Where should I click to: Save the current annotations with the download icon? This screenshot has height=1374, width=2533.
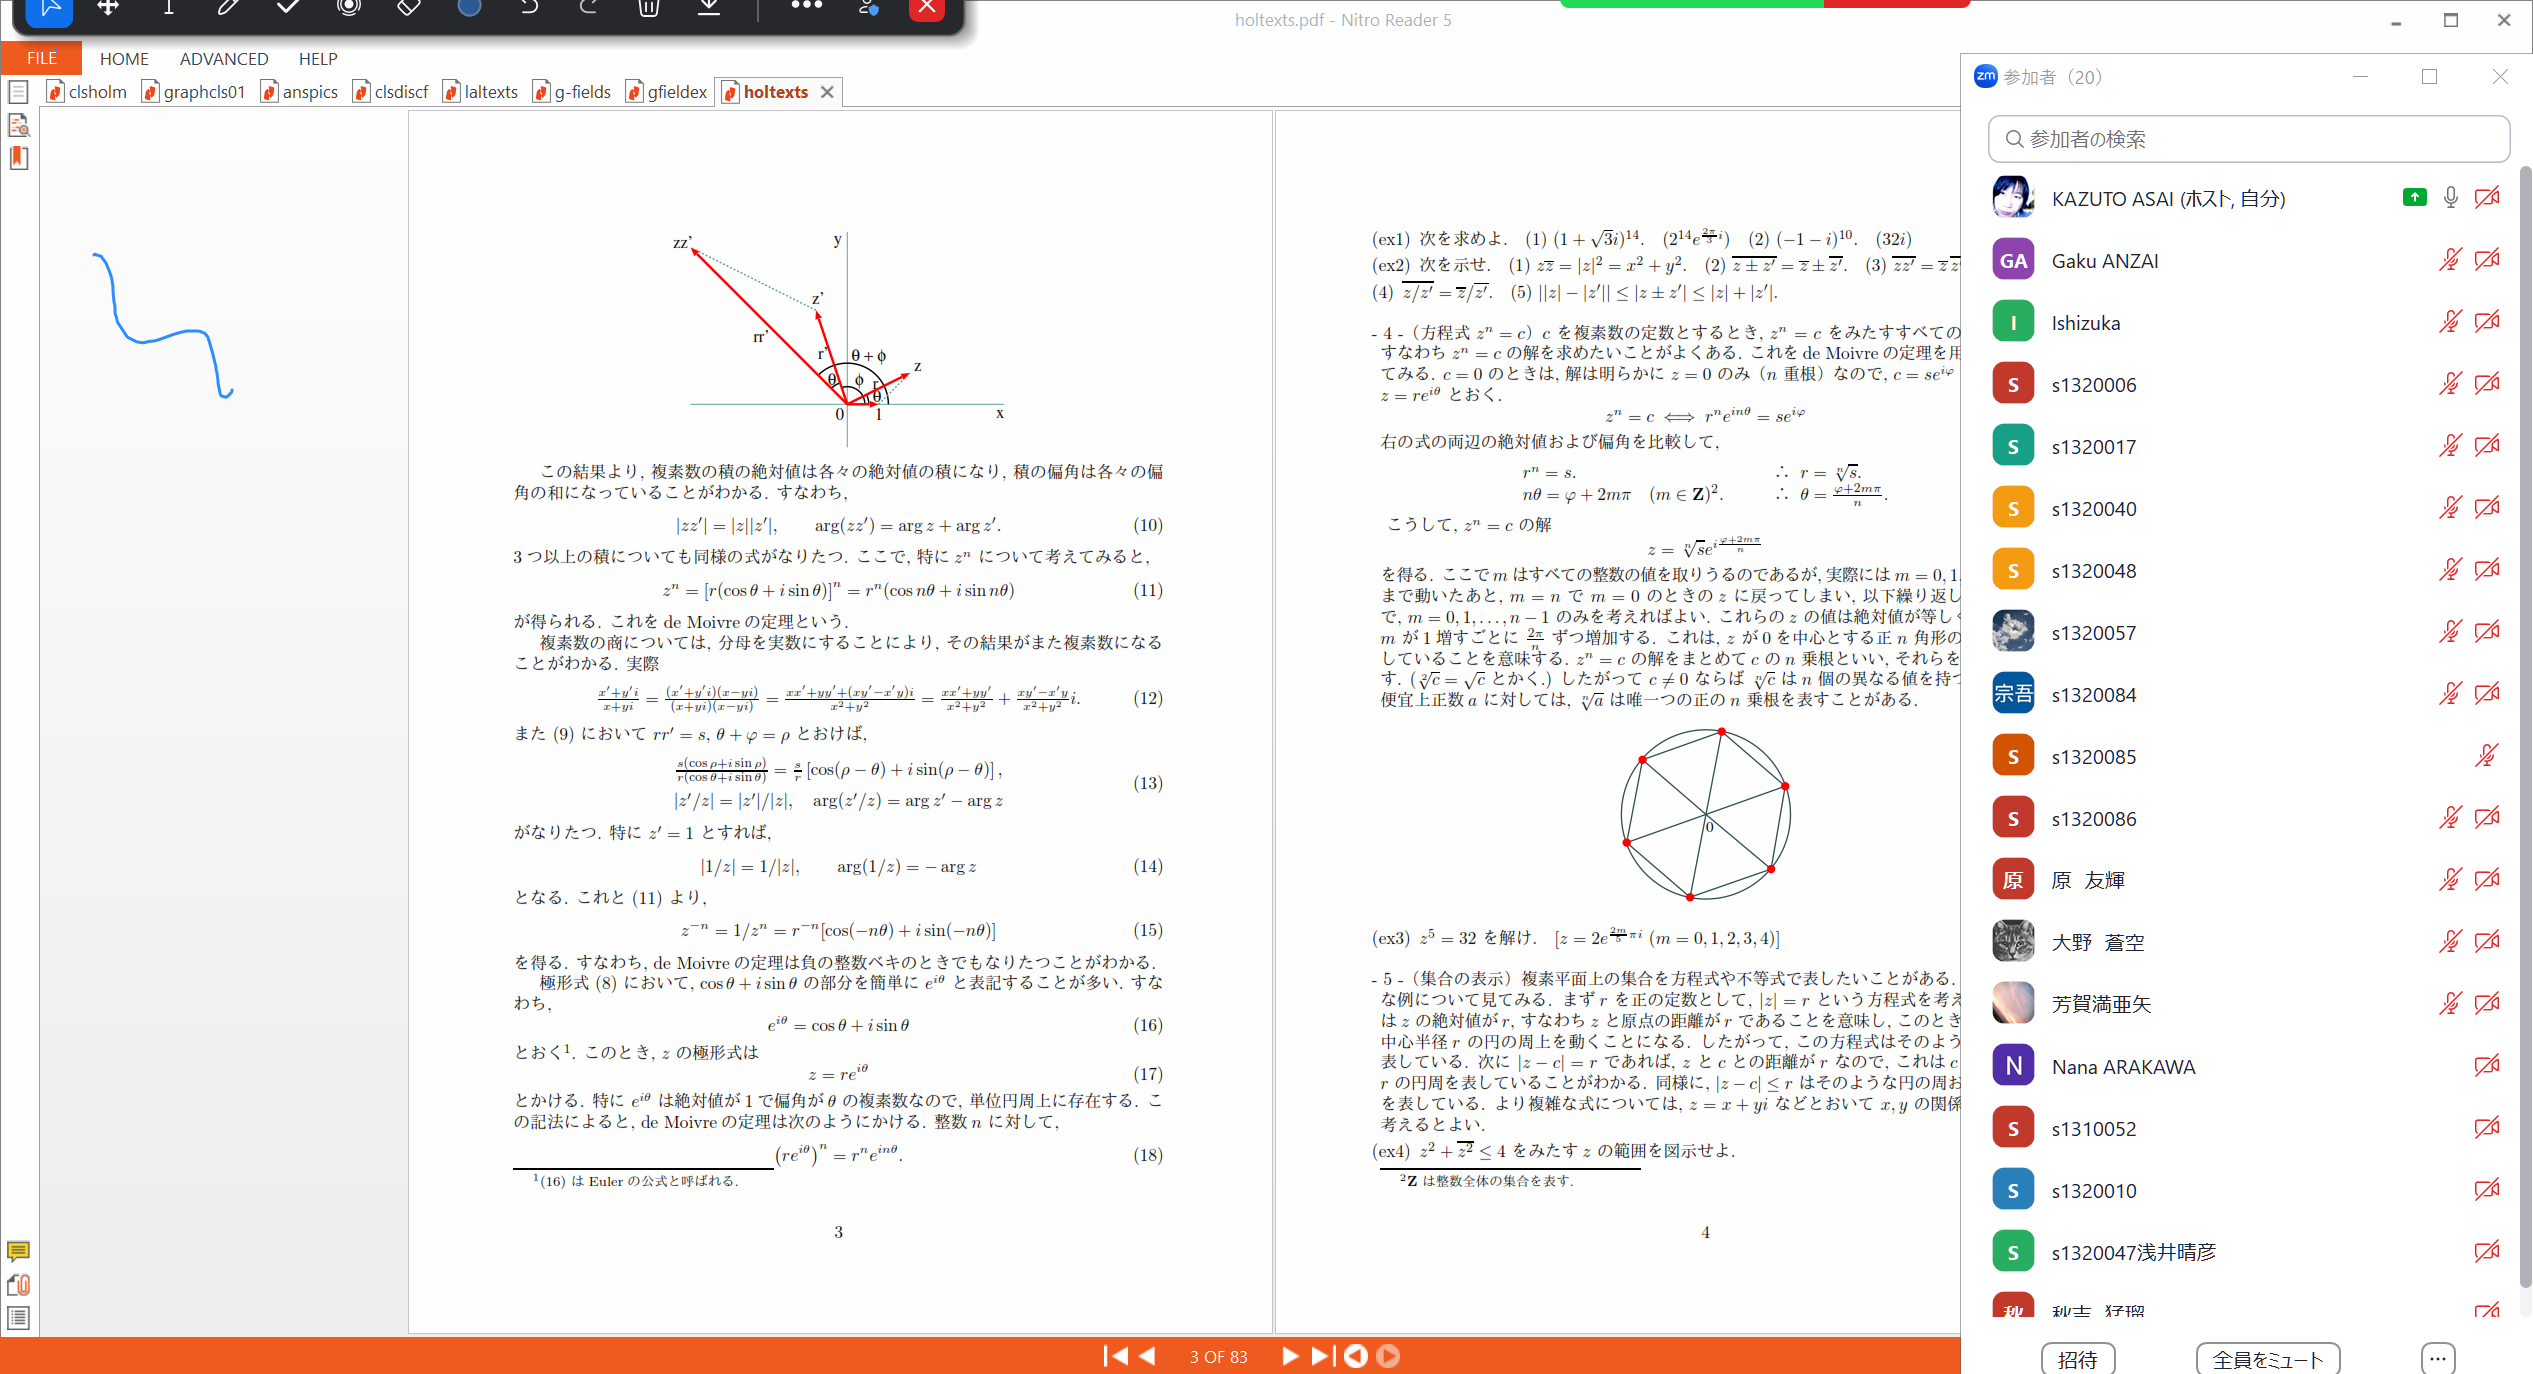pyautogui.click(x=709, y=10)
